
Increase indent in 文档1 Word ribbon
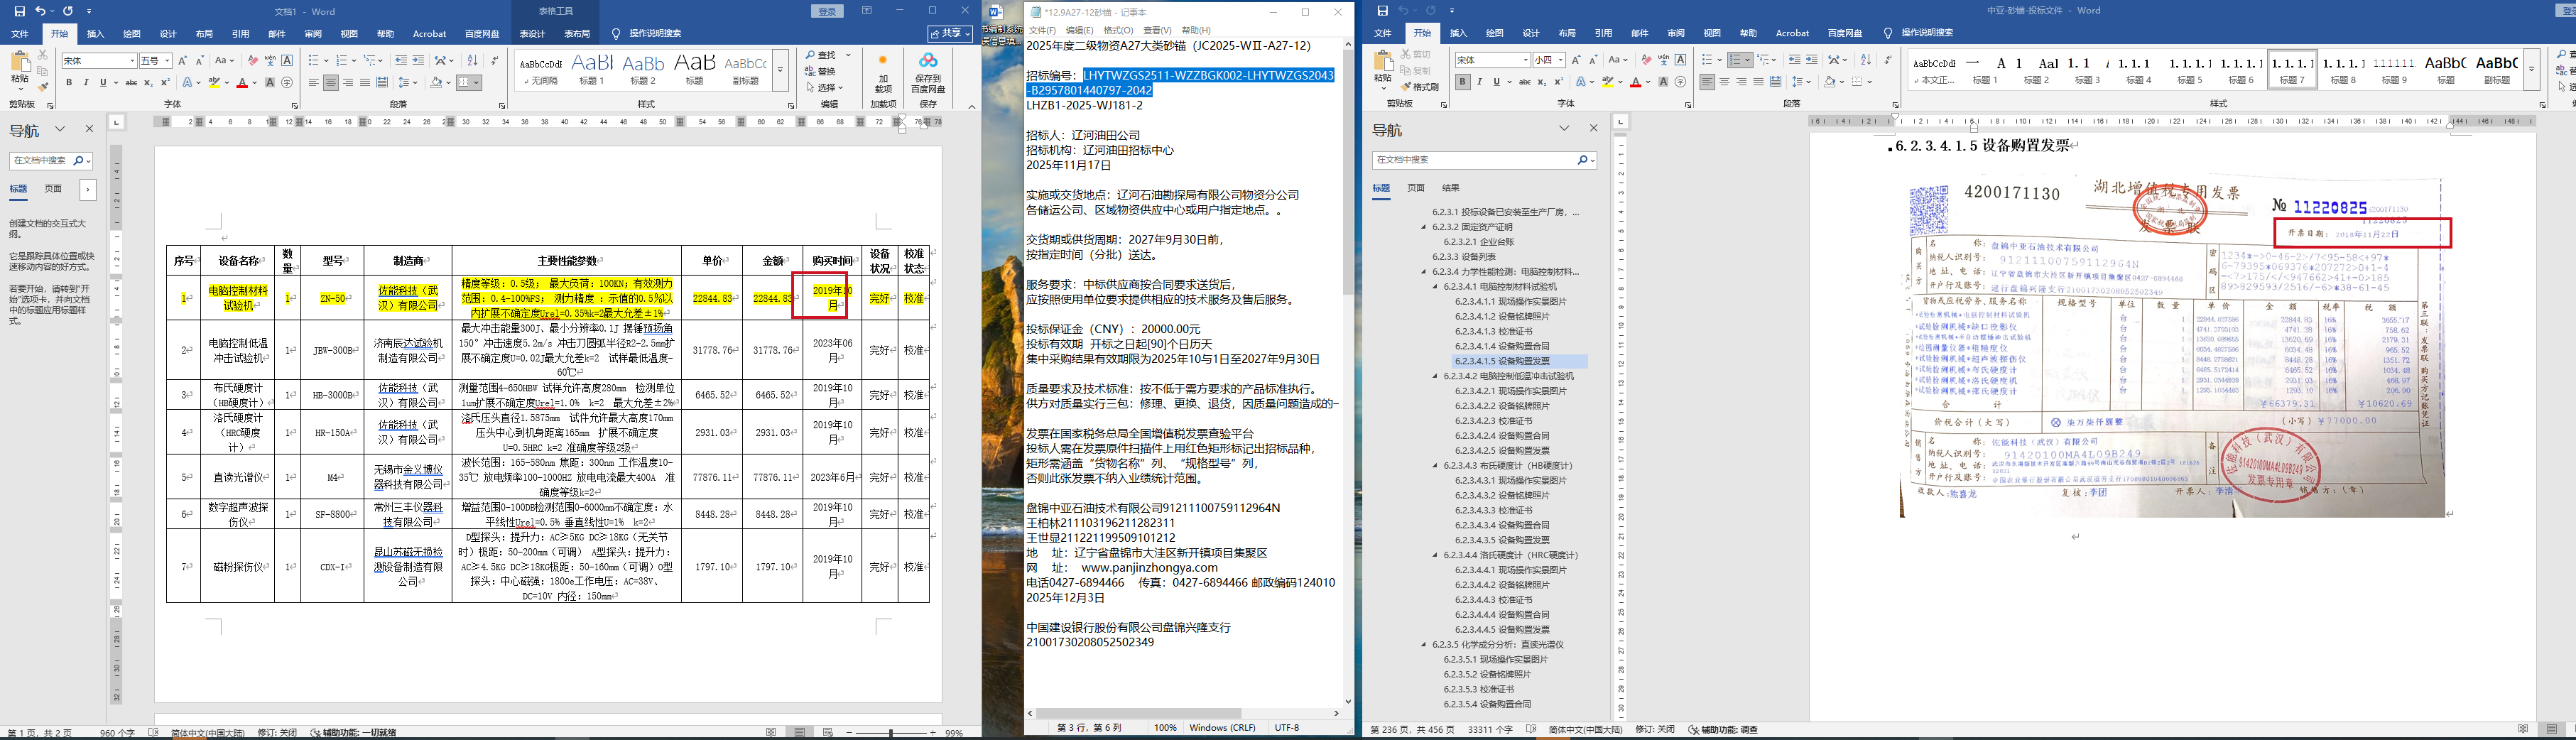(x=418, y=61)
